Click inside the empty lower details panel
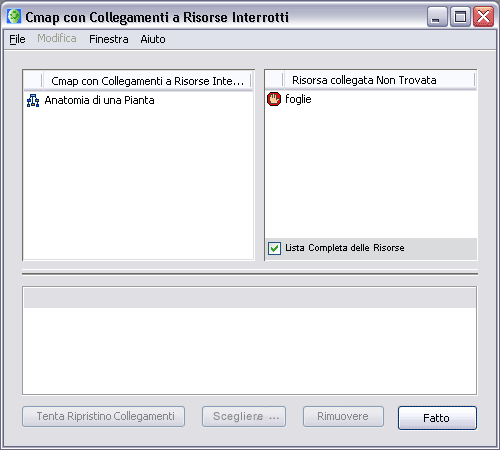This screenshot has height=450, width=500. (250, 350)
